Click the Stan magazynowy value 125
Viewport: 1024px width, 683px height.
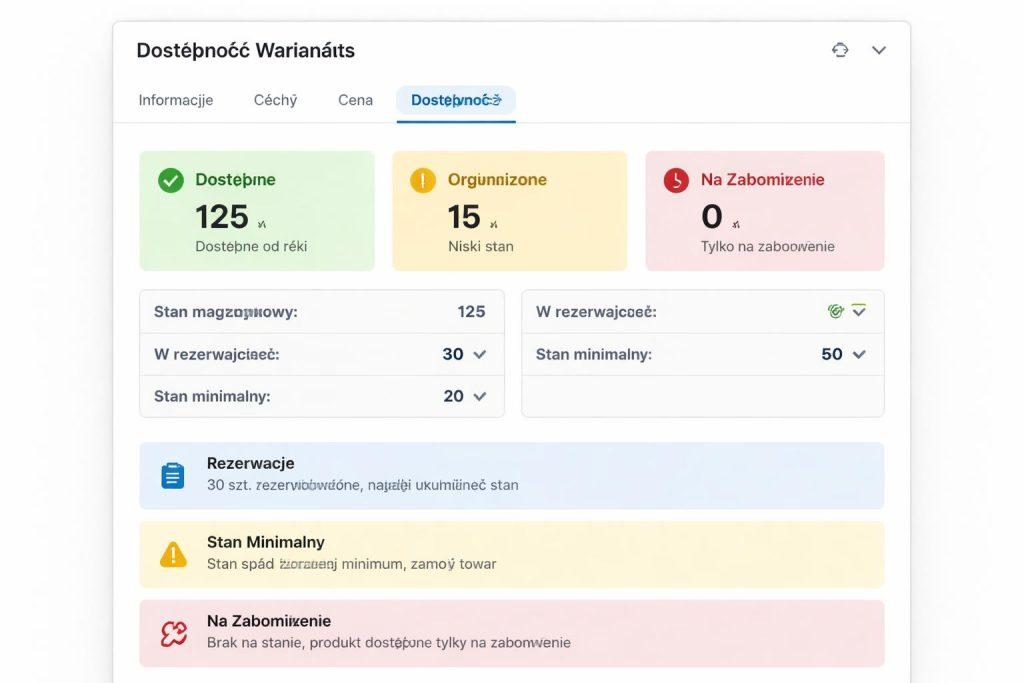471,312
